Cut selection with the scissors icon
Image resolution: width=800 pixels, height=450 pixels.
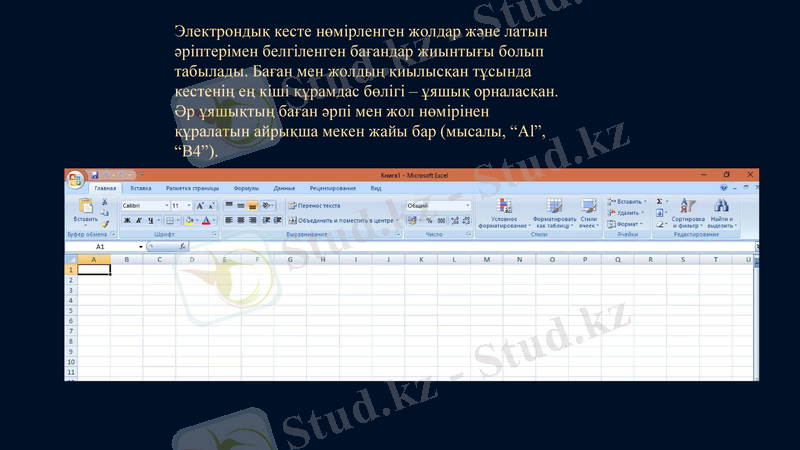(105, 202)
